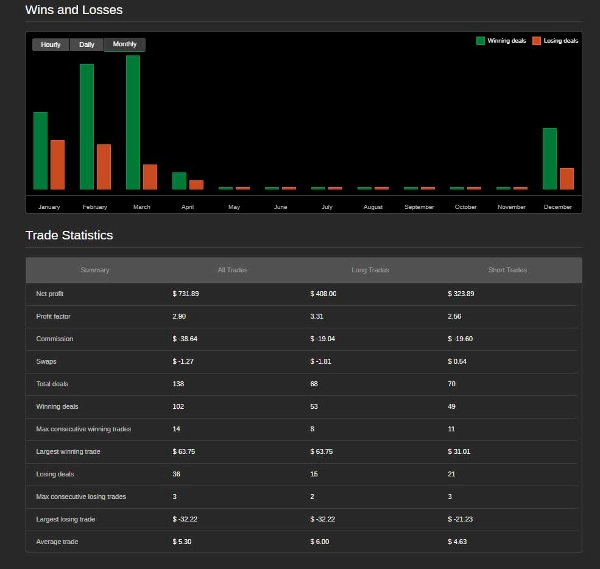Select the Losing deals row label

pos(55,474)
